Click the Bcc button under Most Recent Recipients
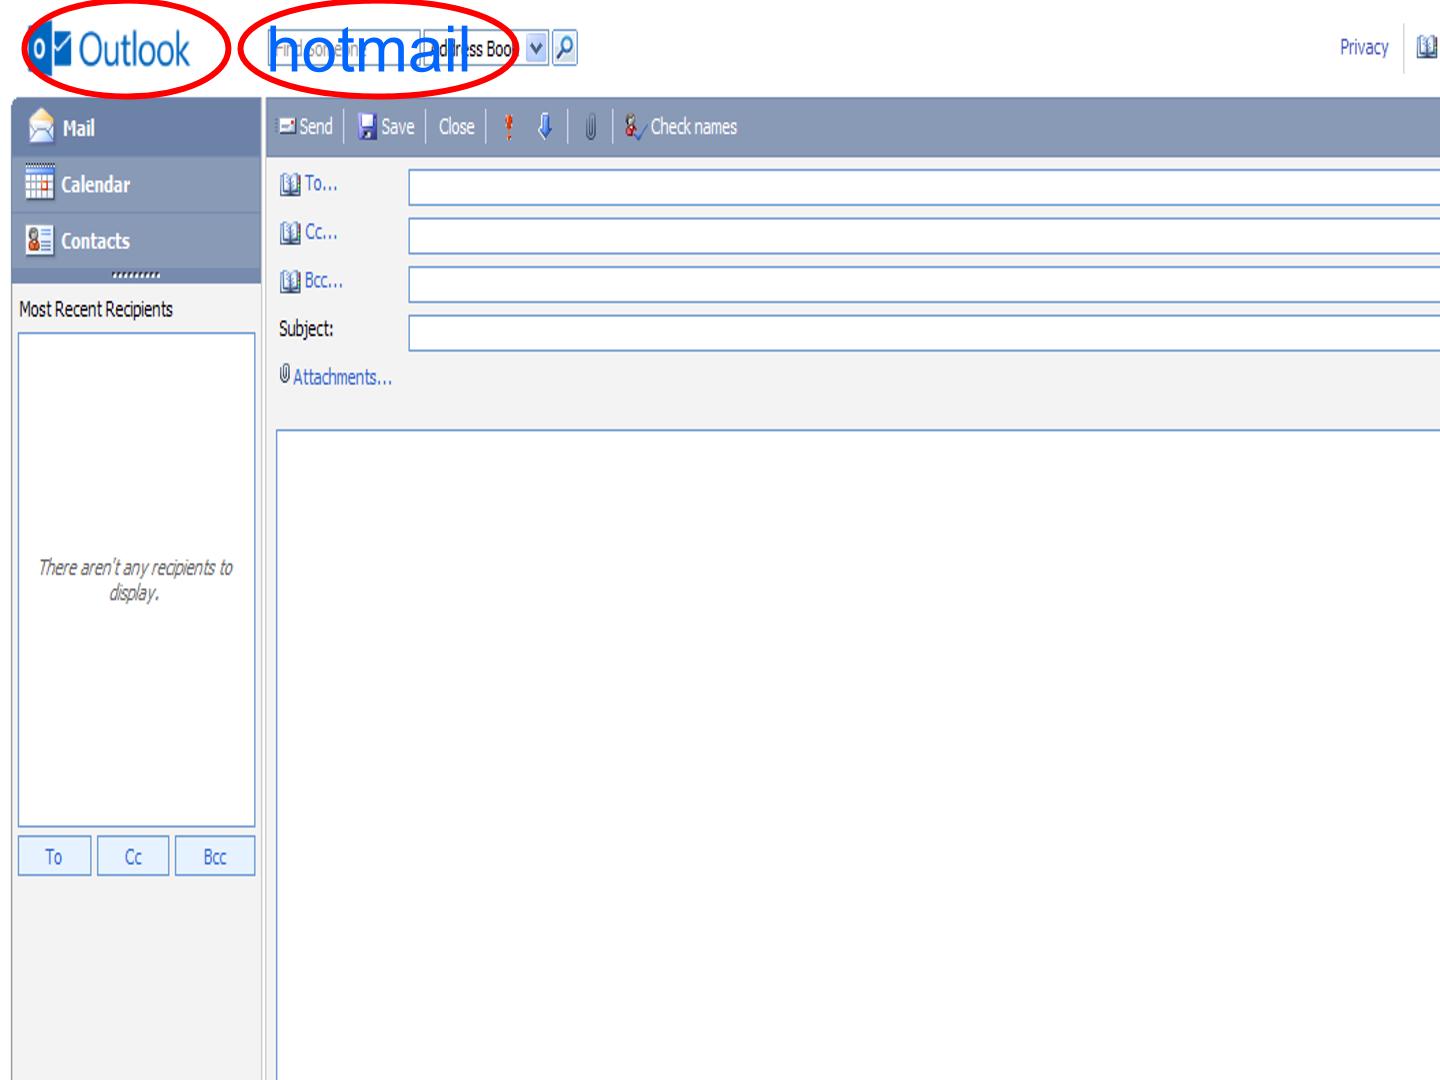 pos(215,857)
